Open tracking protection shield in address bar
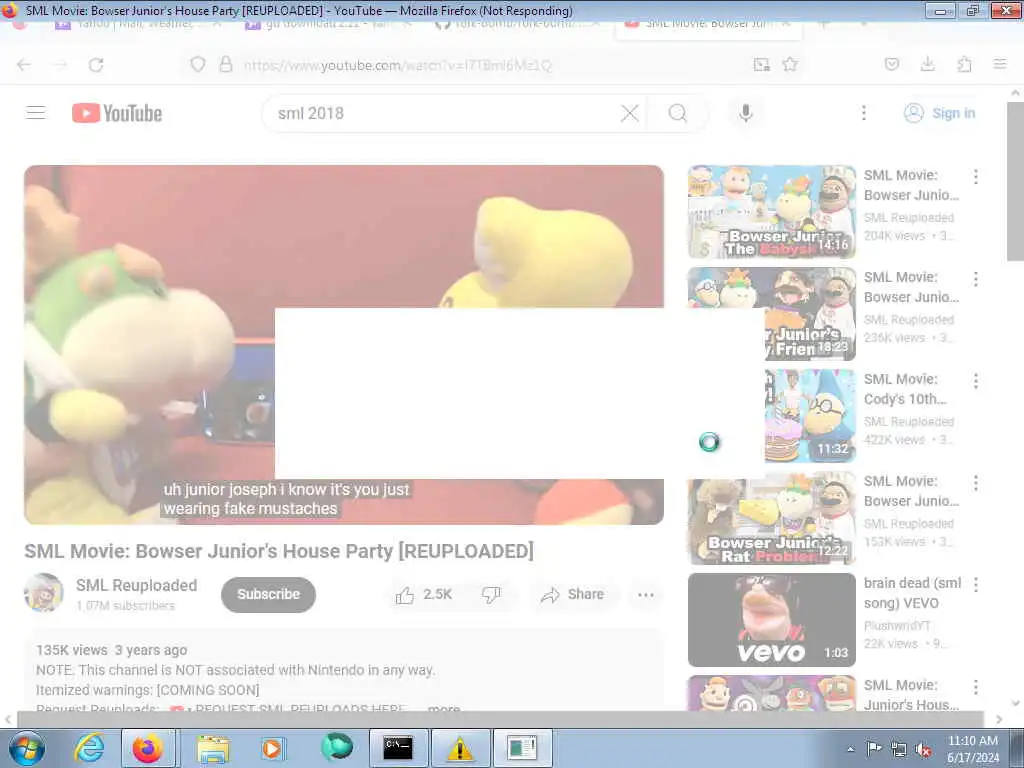1024x768 pixels. 198,64
